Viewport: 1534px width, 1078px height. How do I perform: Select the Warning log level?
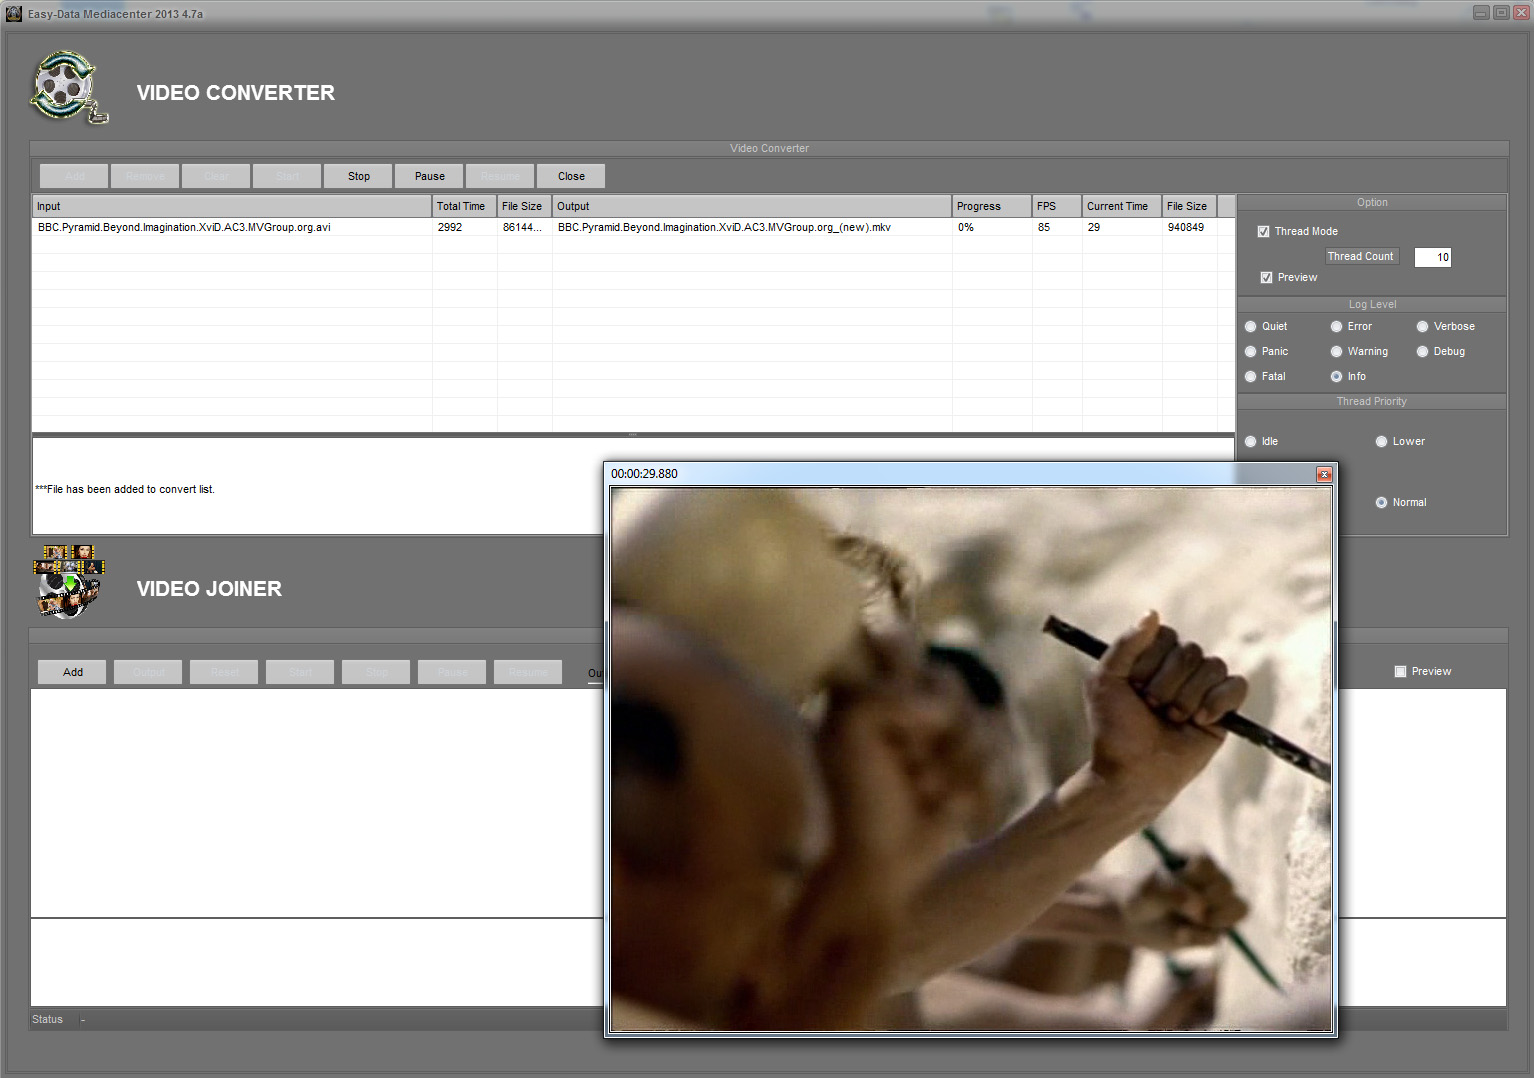[1336, 351]
